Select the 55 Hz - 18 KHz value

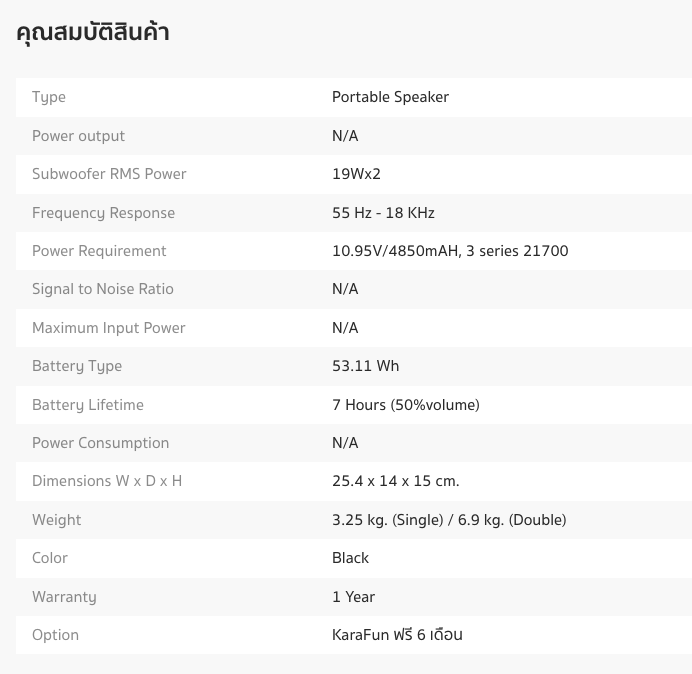(x=383, y=213)
